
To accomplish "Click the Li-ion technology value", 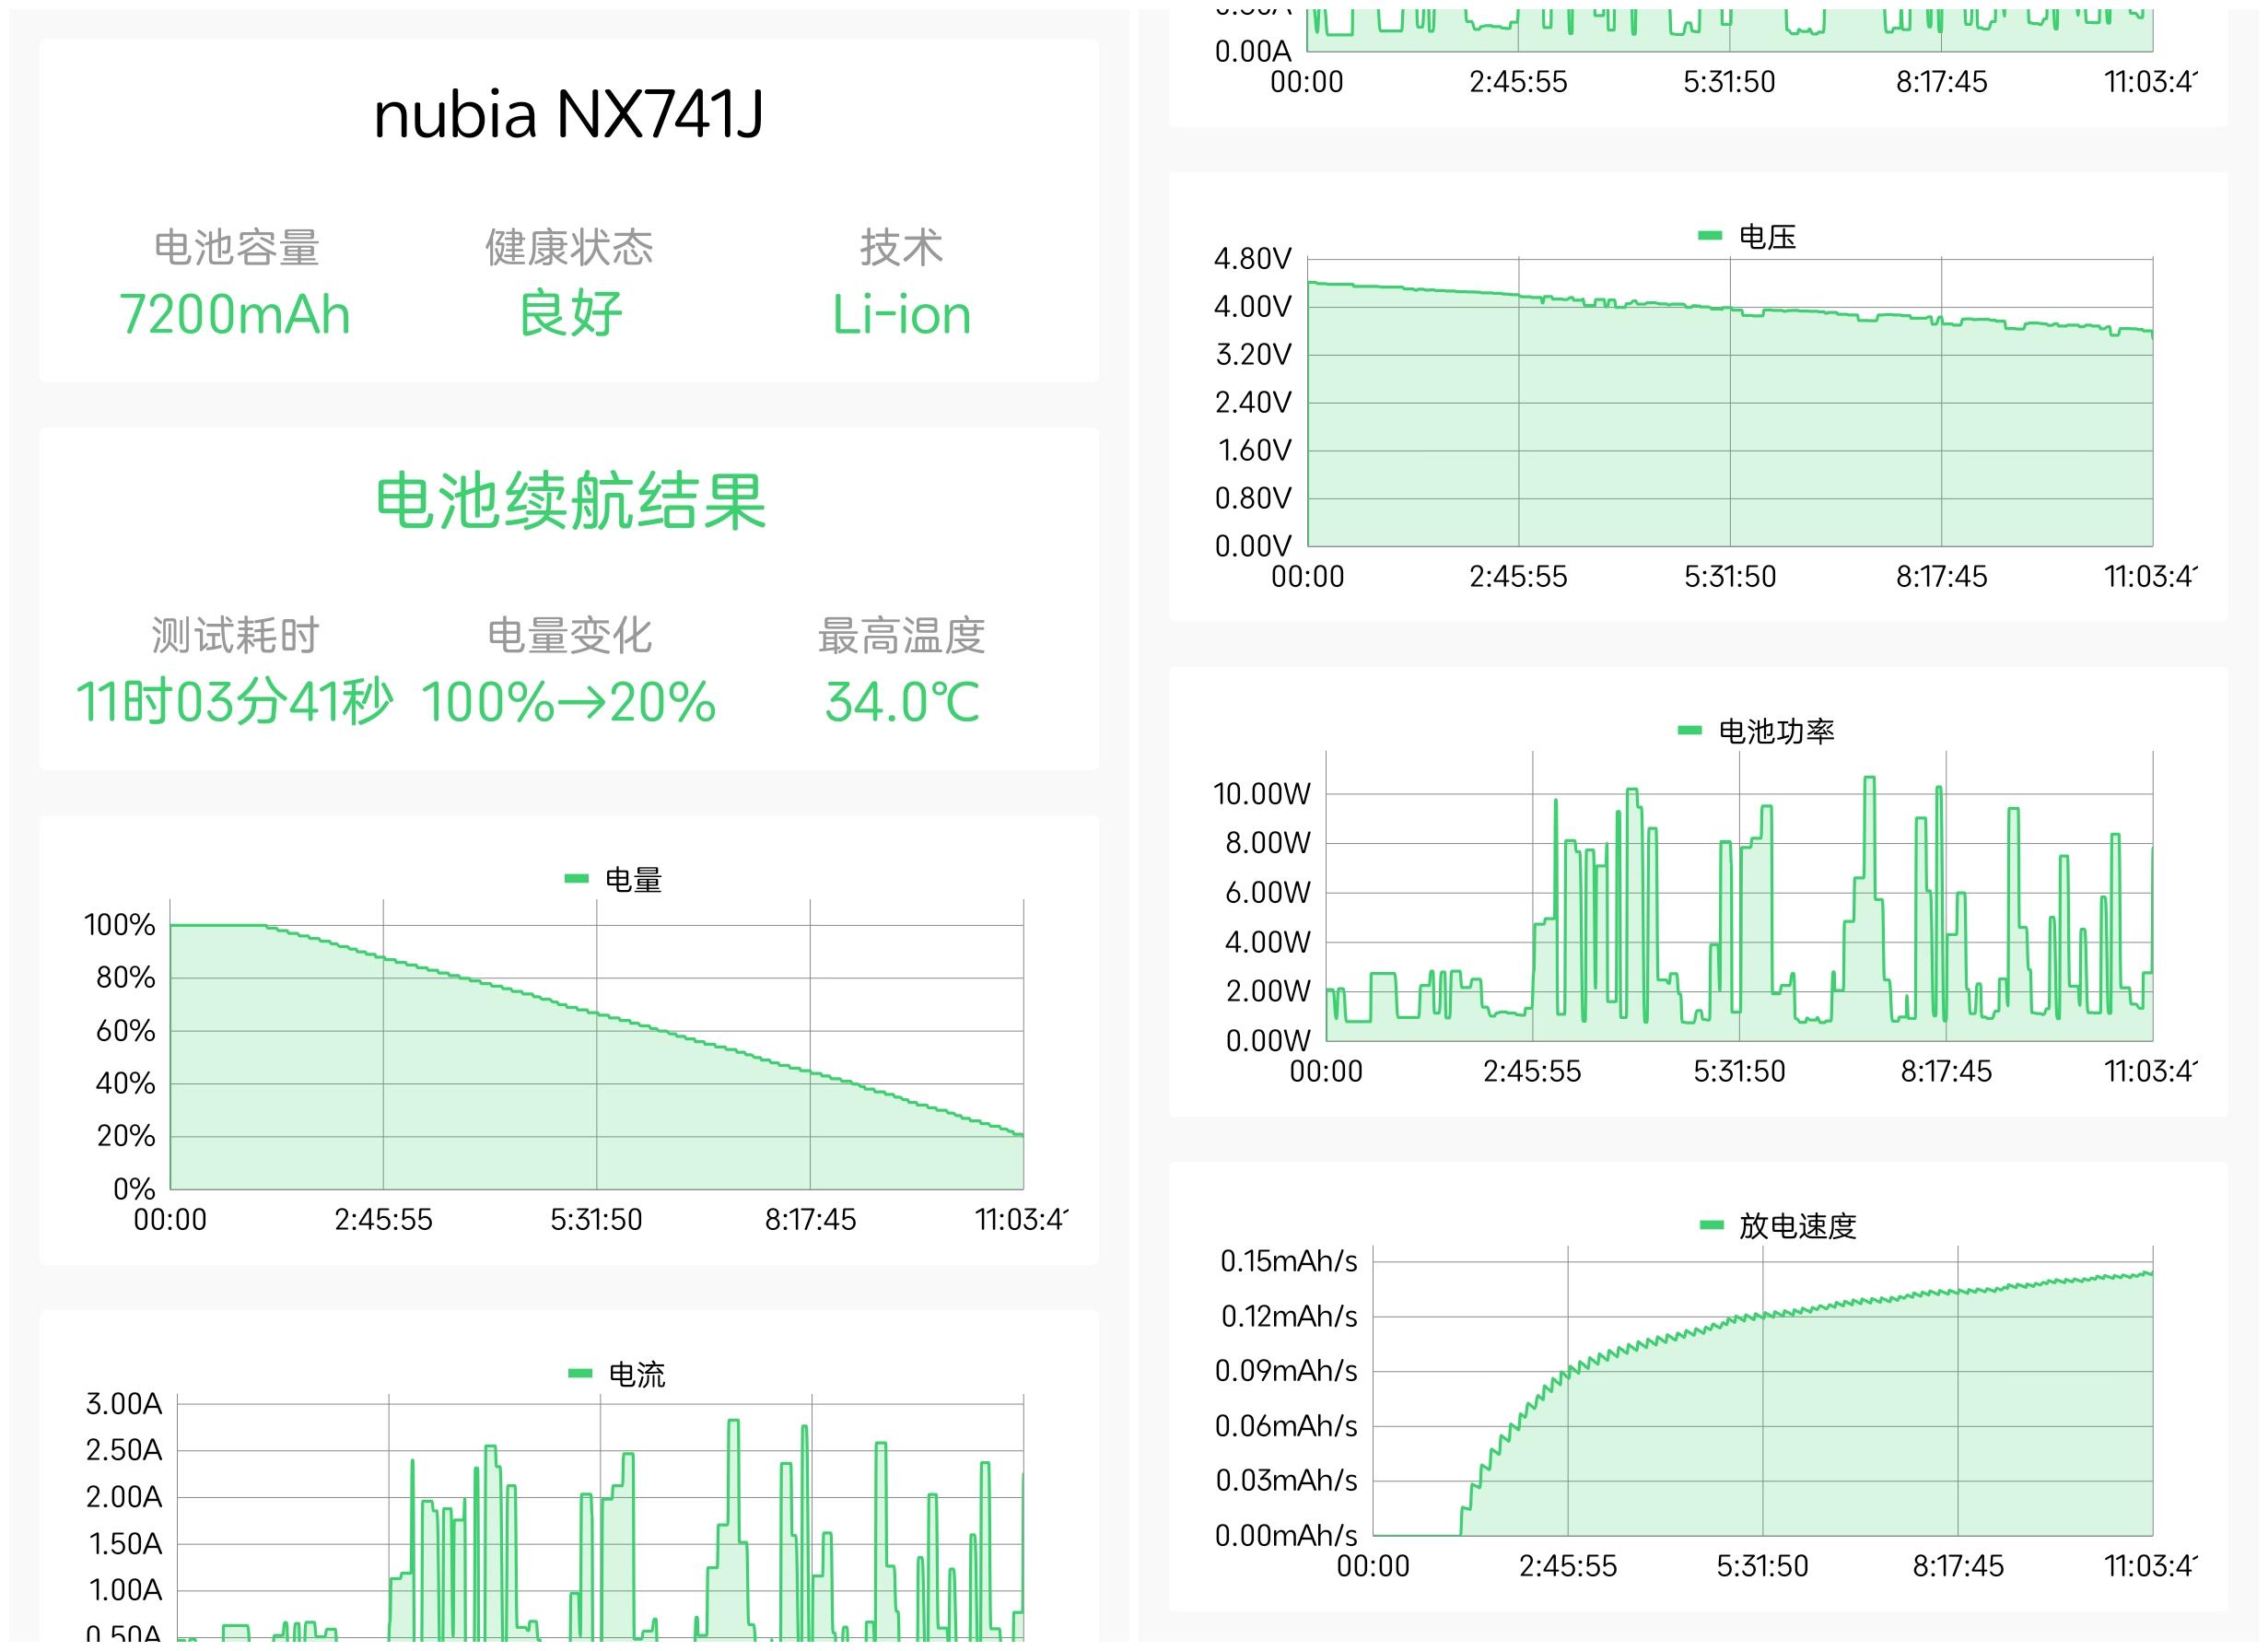I will click(901, 314).
